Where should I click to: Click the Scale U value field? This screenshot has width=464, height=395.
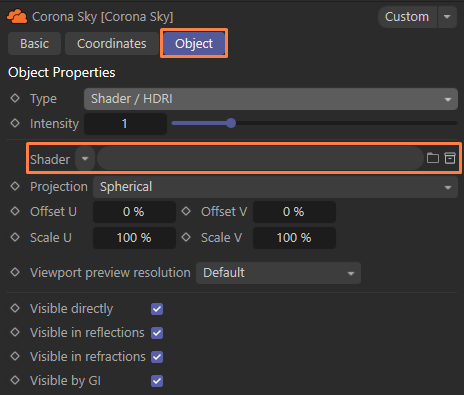(134, 238)
